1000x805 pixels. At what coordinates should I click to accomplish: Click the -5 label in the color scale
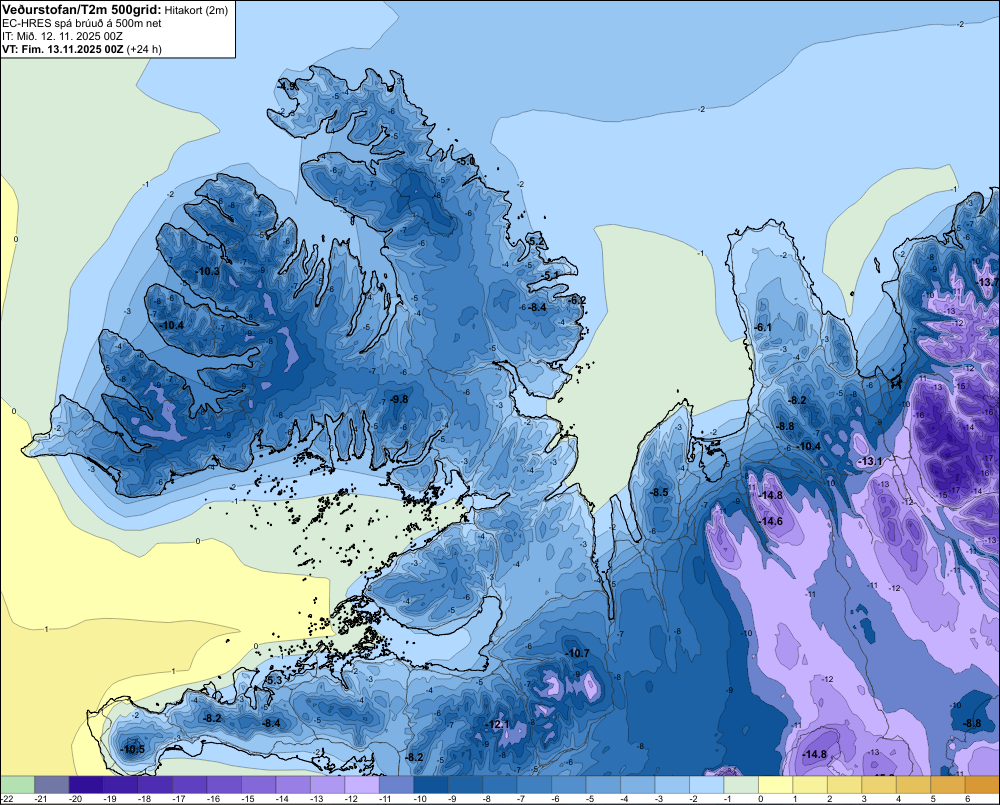[x=590, y=799]
